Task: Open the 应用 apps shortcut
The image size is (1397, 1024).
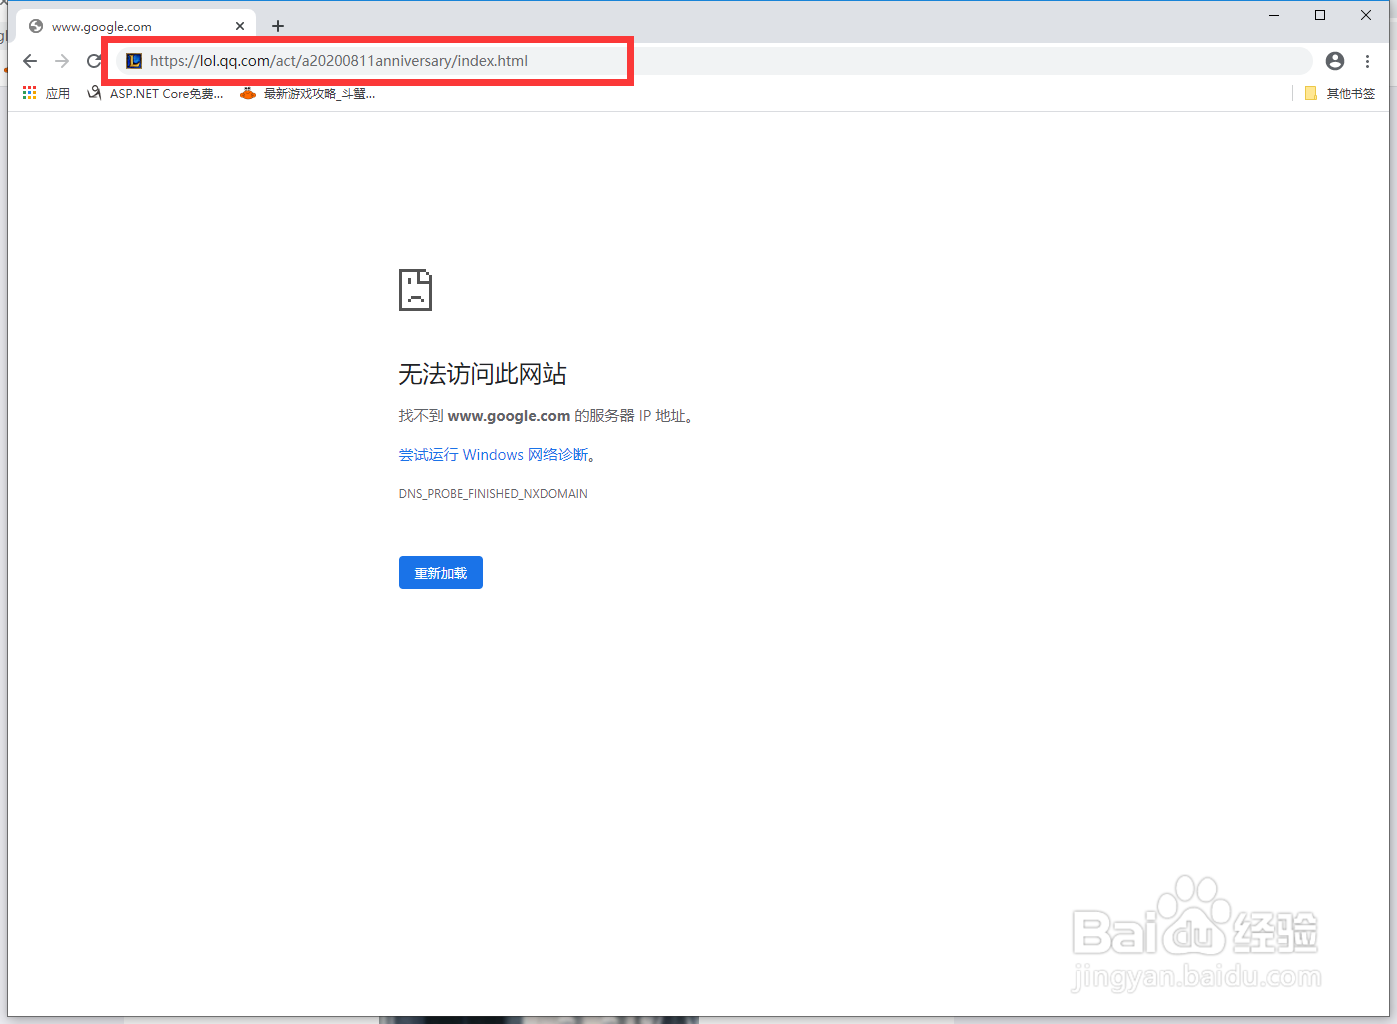Action: click(46, 93)
